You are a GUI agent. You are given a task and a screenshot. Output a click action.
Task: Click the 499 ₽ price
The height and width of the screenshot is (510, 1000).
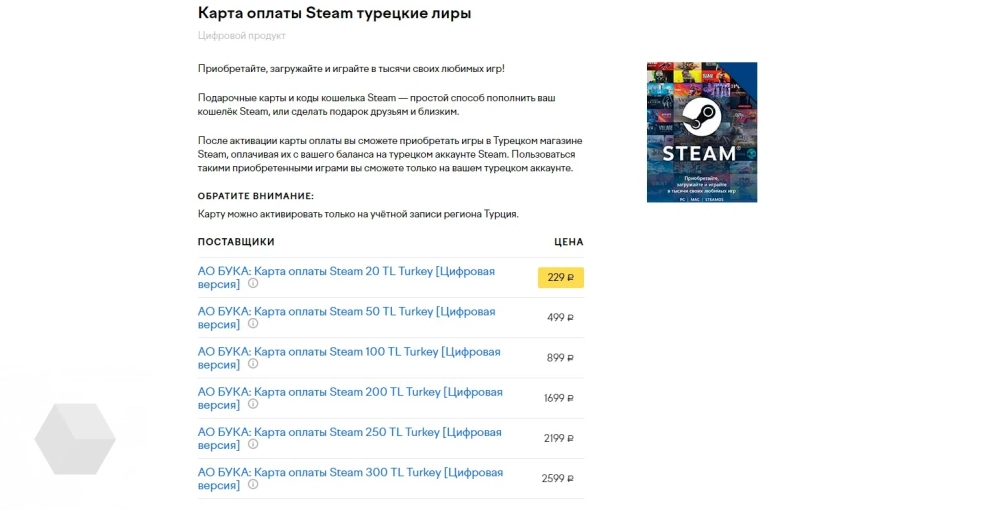pos(560,318)
